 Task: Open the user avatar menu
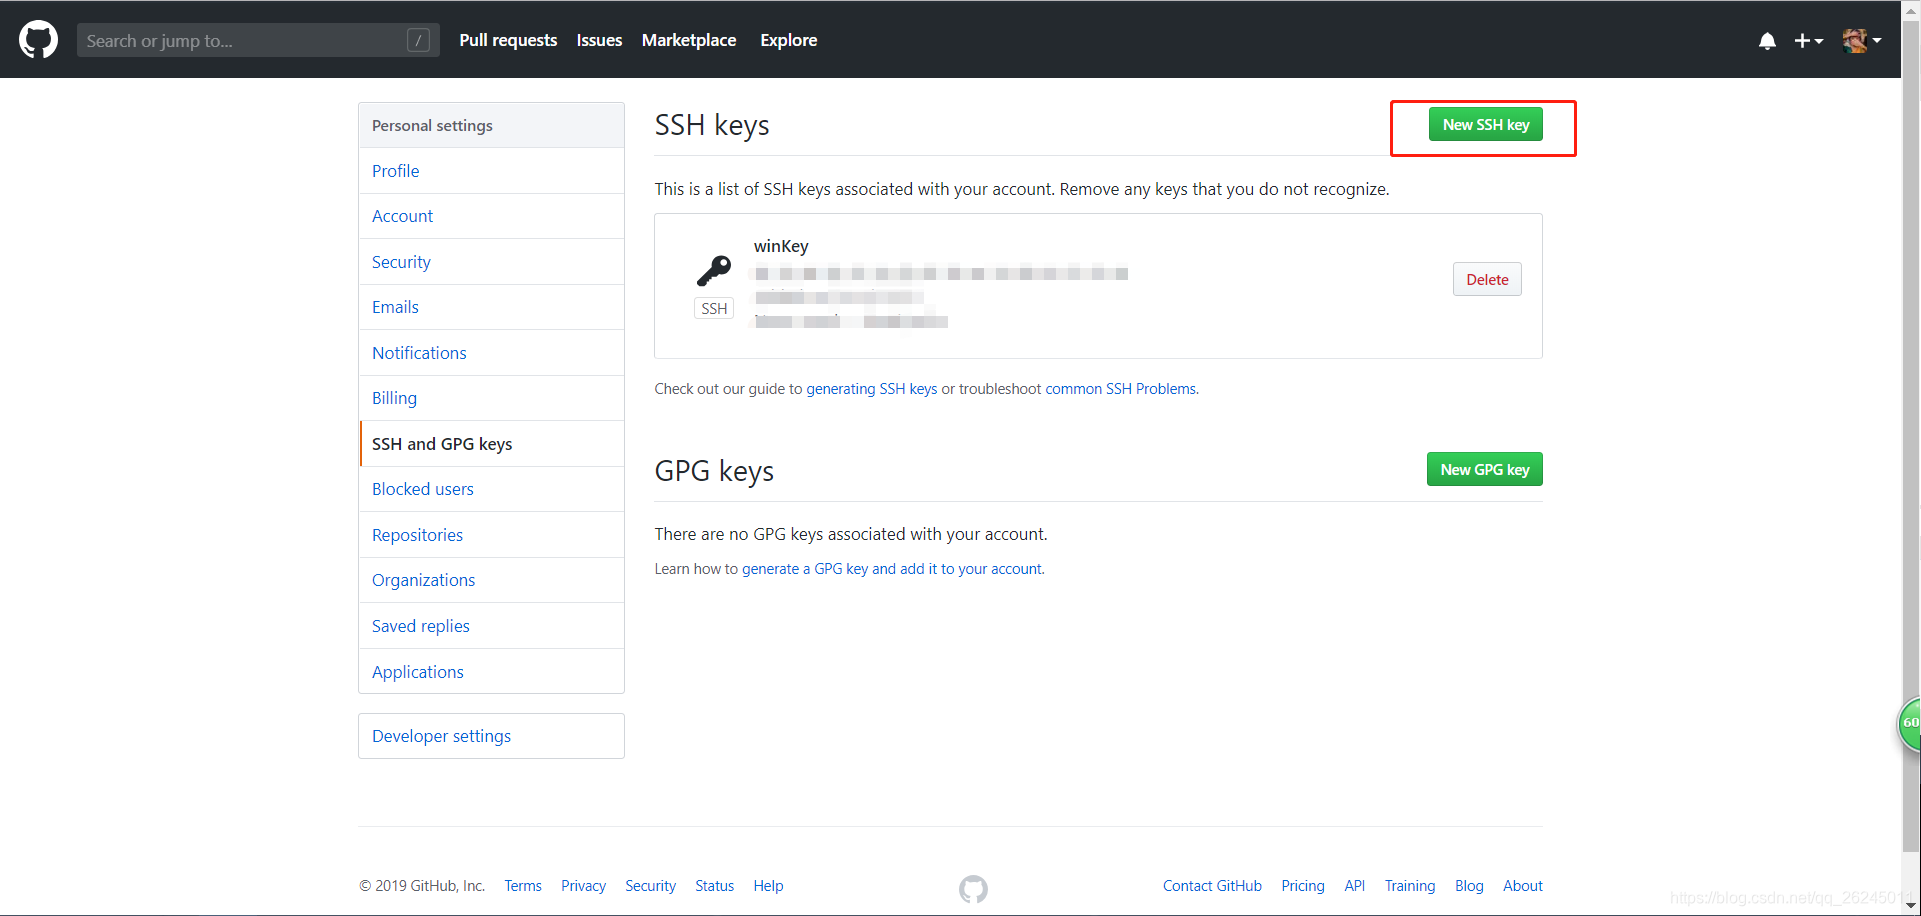coord(1862,40)
